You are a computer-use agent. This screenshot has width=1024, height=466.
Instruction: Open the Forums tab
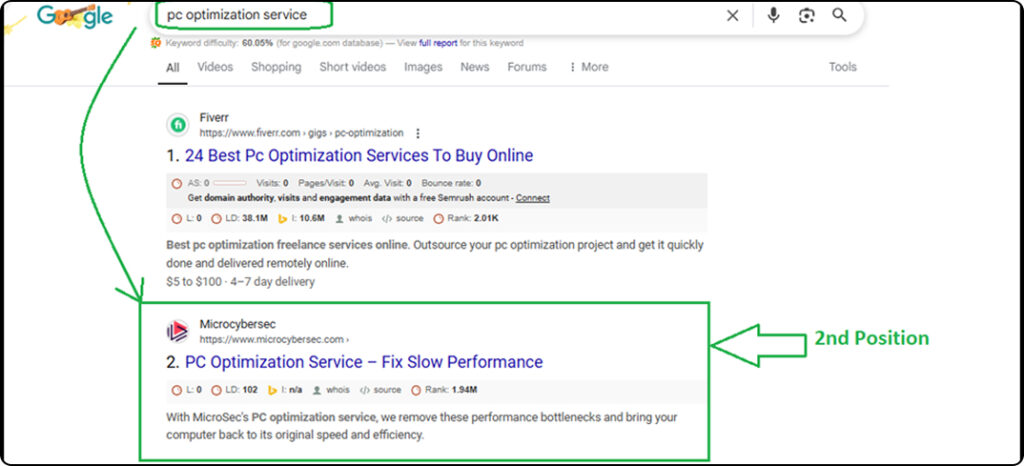pos(527,67)
